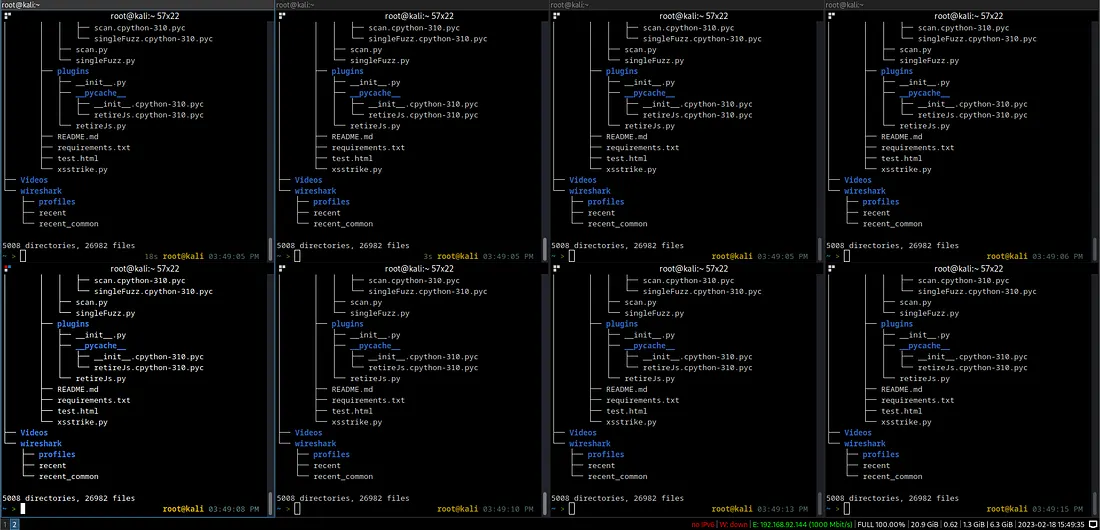Open group menu icon in 18s prompt pane

(x=8, y=16)
